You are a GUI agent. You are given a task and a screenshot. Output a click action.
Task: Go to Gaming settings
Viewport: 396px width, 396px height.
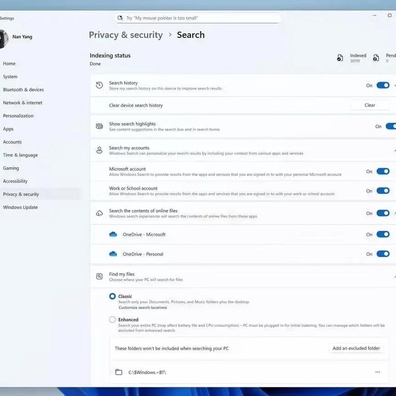coord(11,168)
